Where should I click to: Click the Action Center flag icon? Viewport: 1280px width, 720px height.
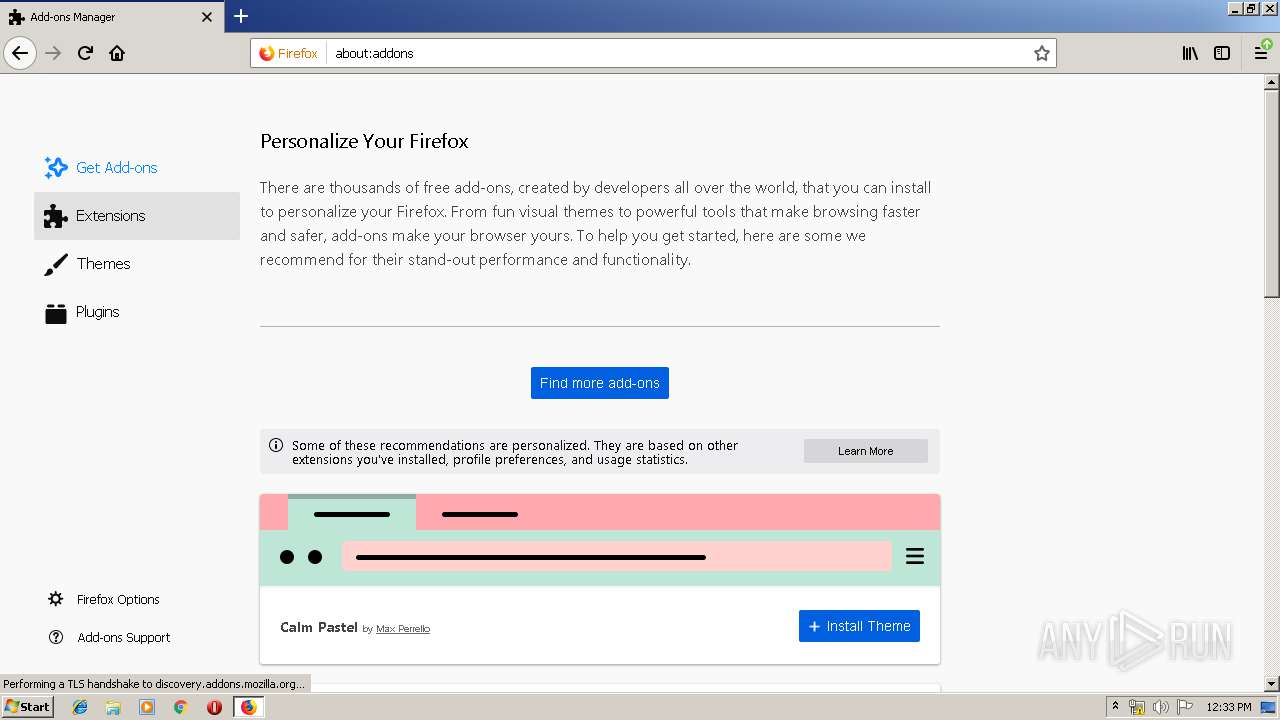click(1185, 707)
